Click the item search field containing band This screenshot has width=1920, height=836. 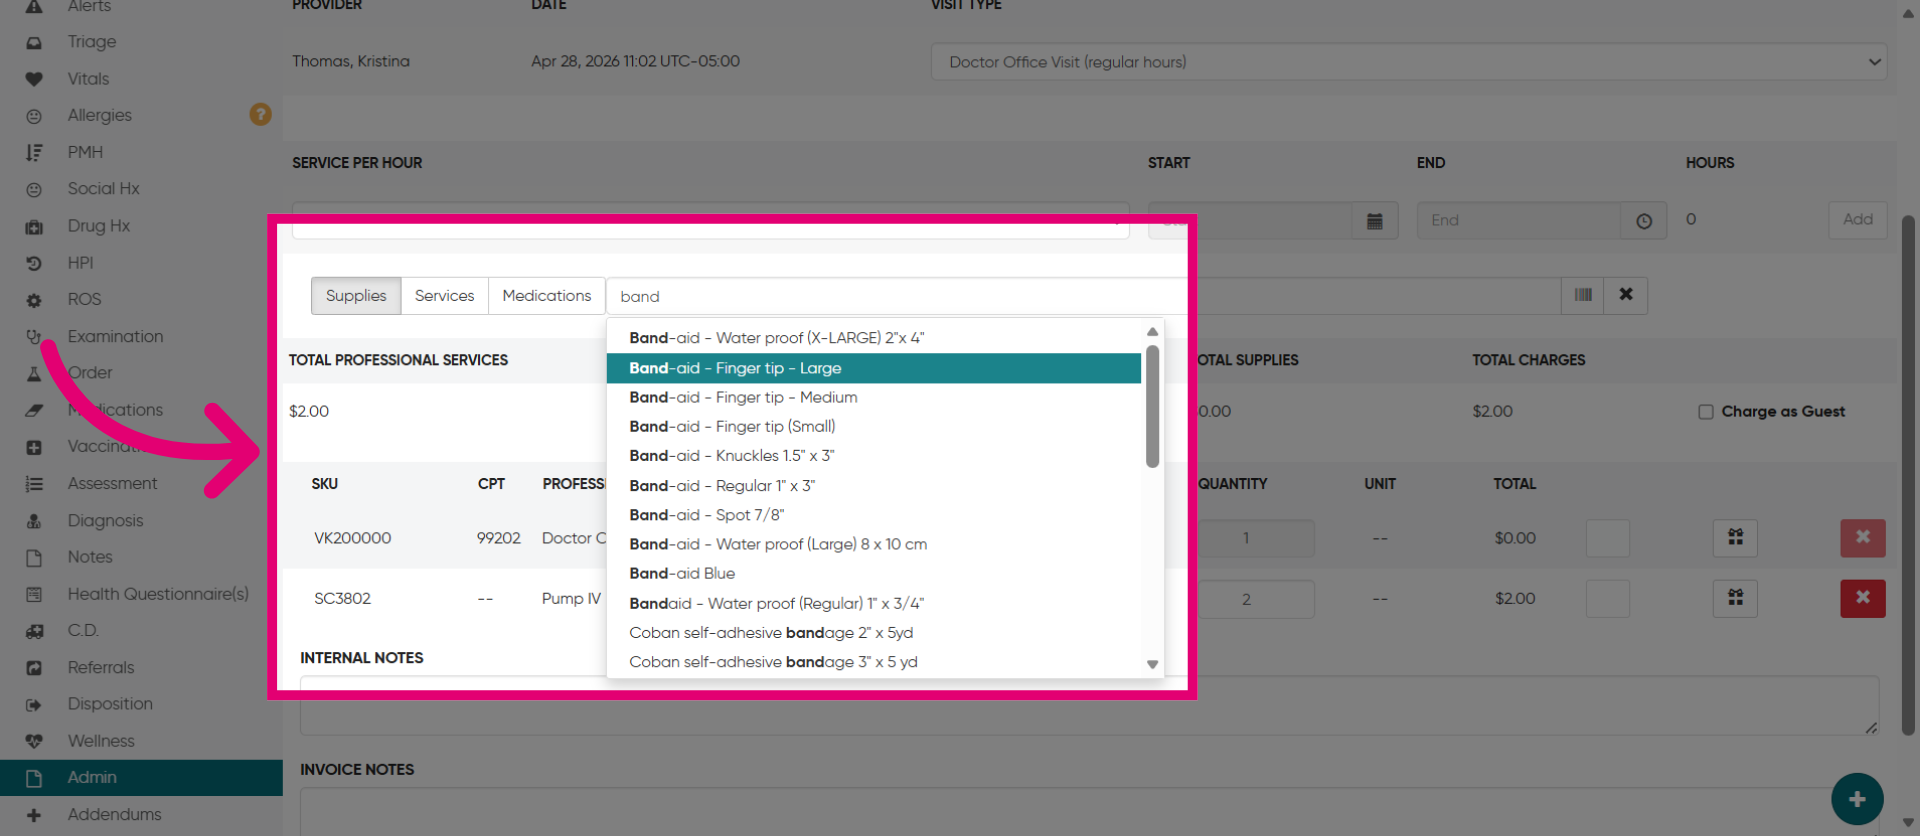pos(1083,296)
